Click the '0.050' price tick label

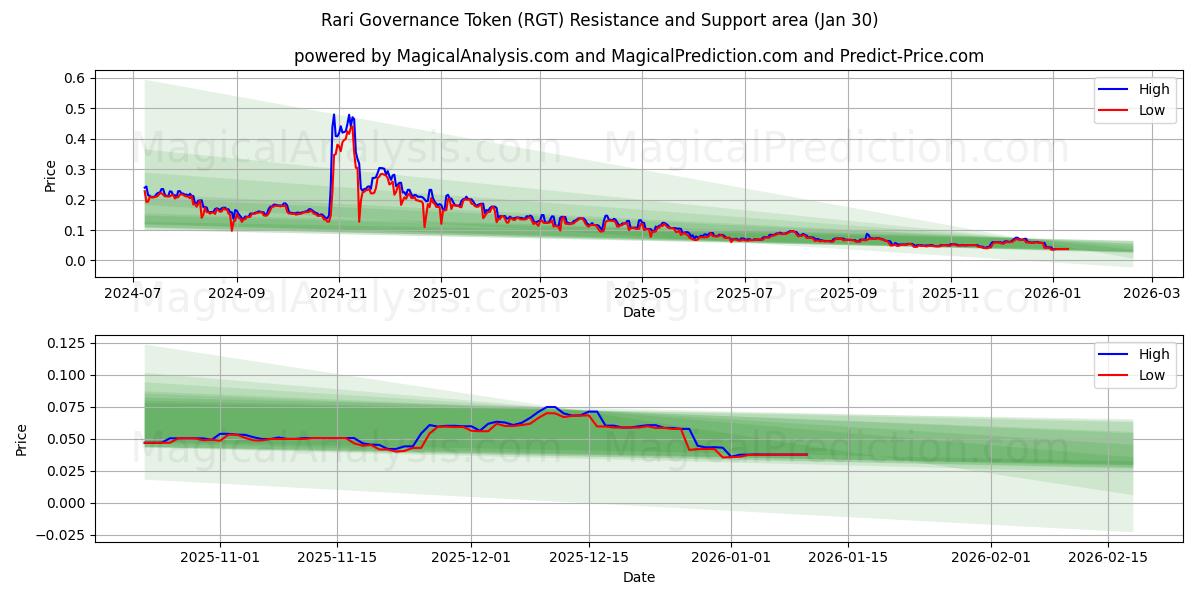coord(68,439)
